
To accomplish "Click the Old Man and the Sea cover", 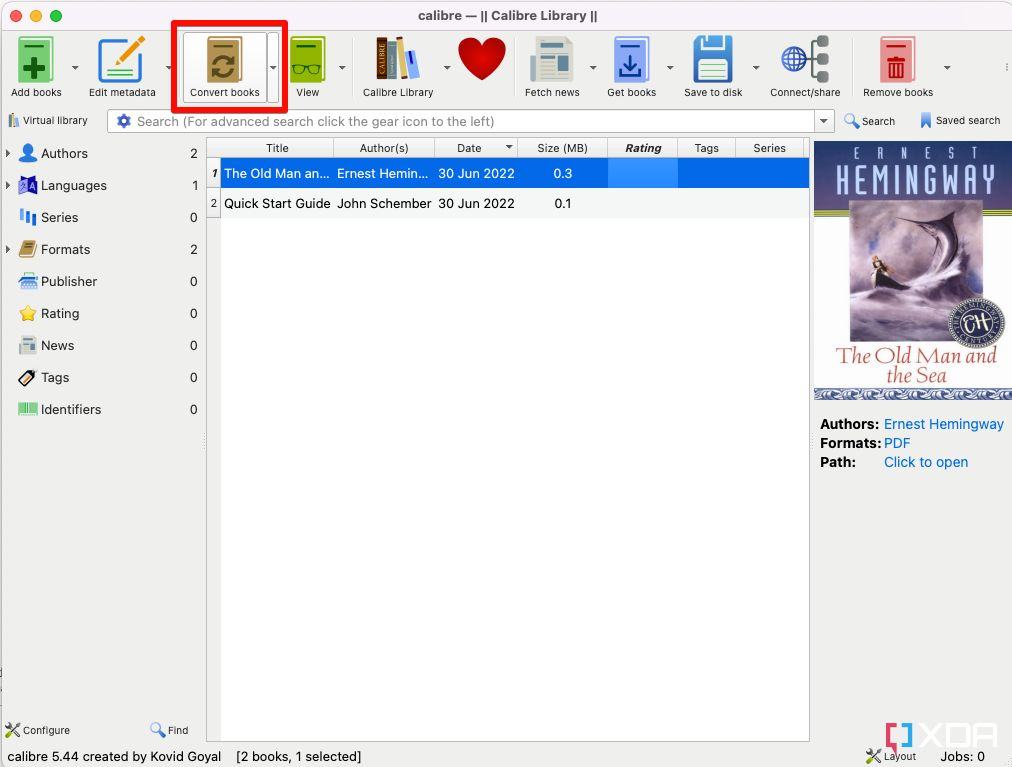I will [x=913, y=271].
